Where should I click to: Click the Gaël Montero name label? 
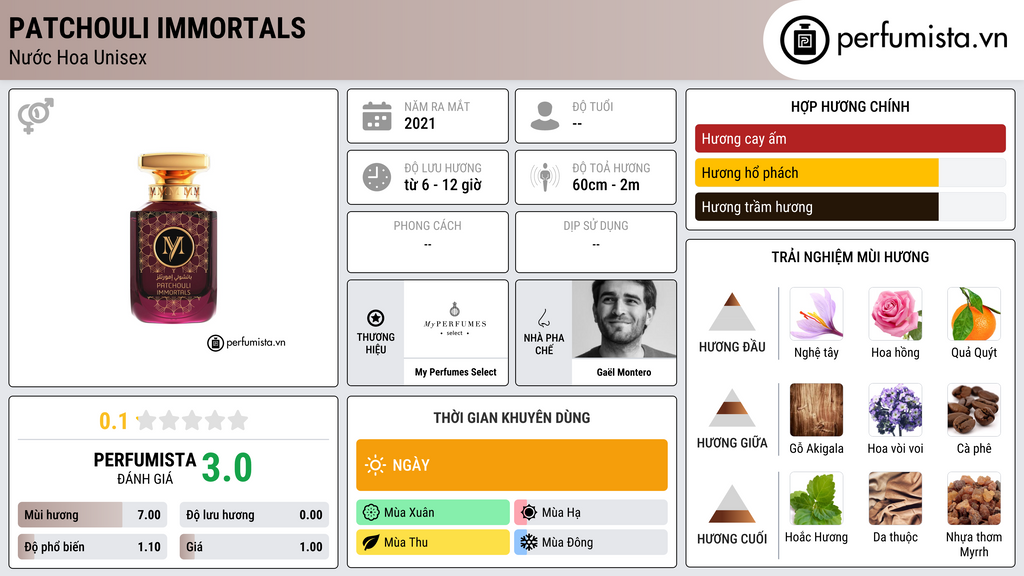pos(624,372)
